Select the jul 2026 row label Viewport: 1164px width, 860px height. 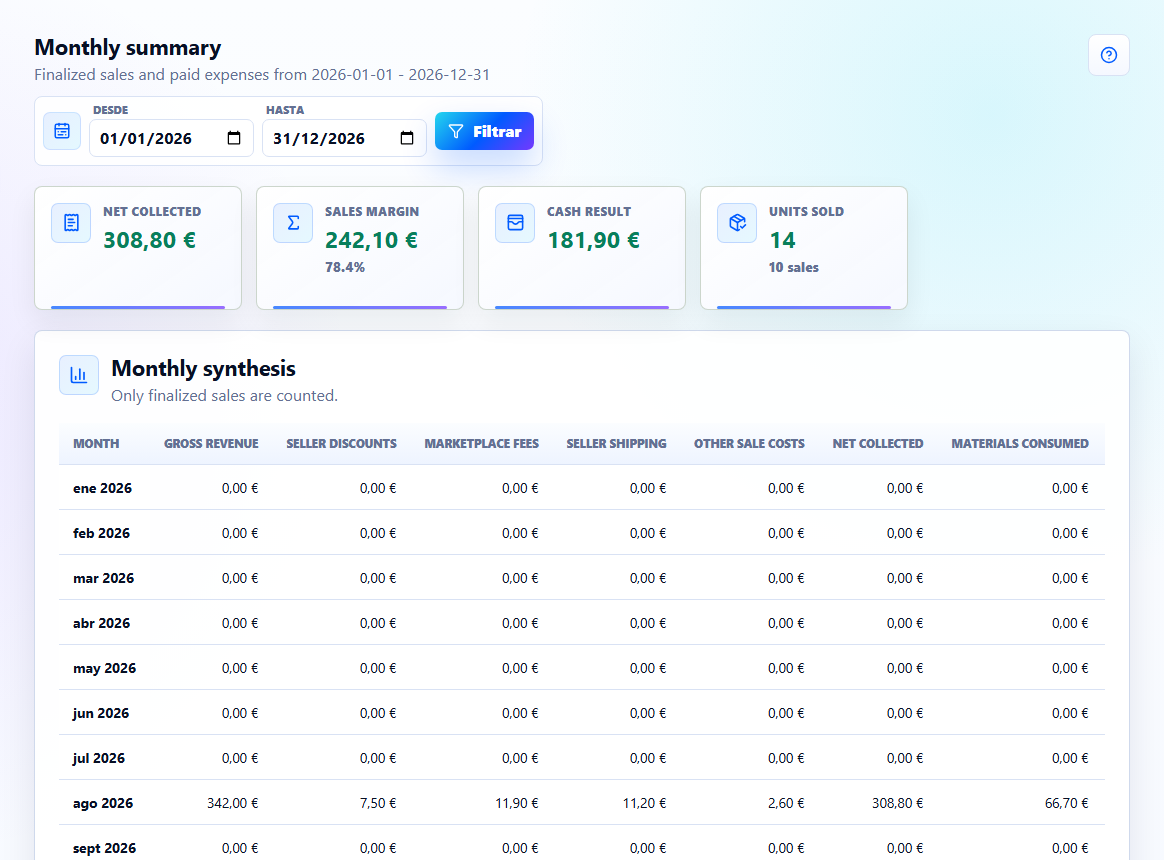99,758
